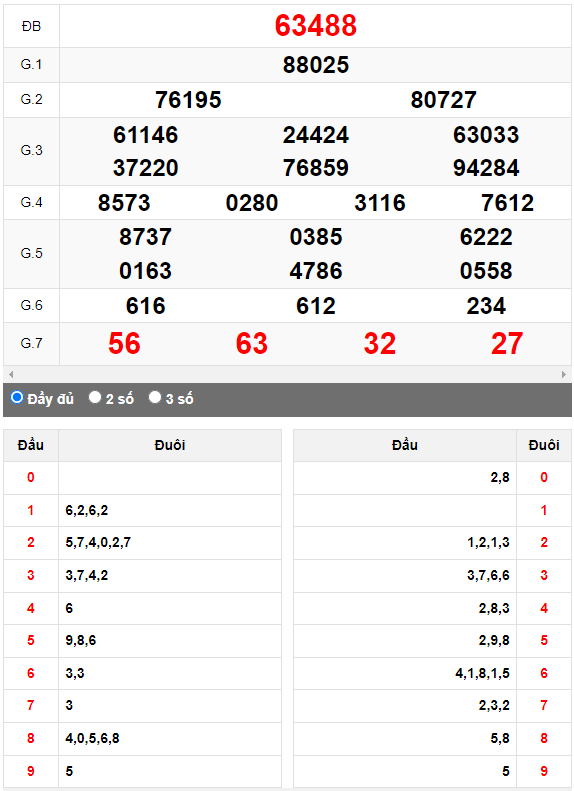Click the G.2 number 76195

coord(188,100)
